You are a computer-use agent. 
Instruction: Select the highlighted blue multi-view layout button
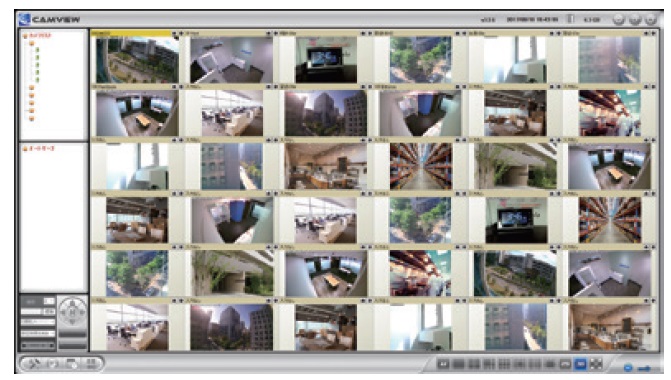pos(580,364)
